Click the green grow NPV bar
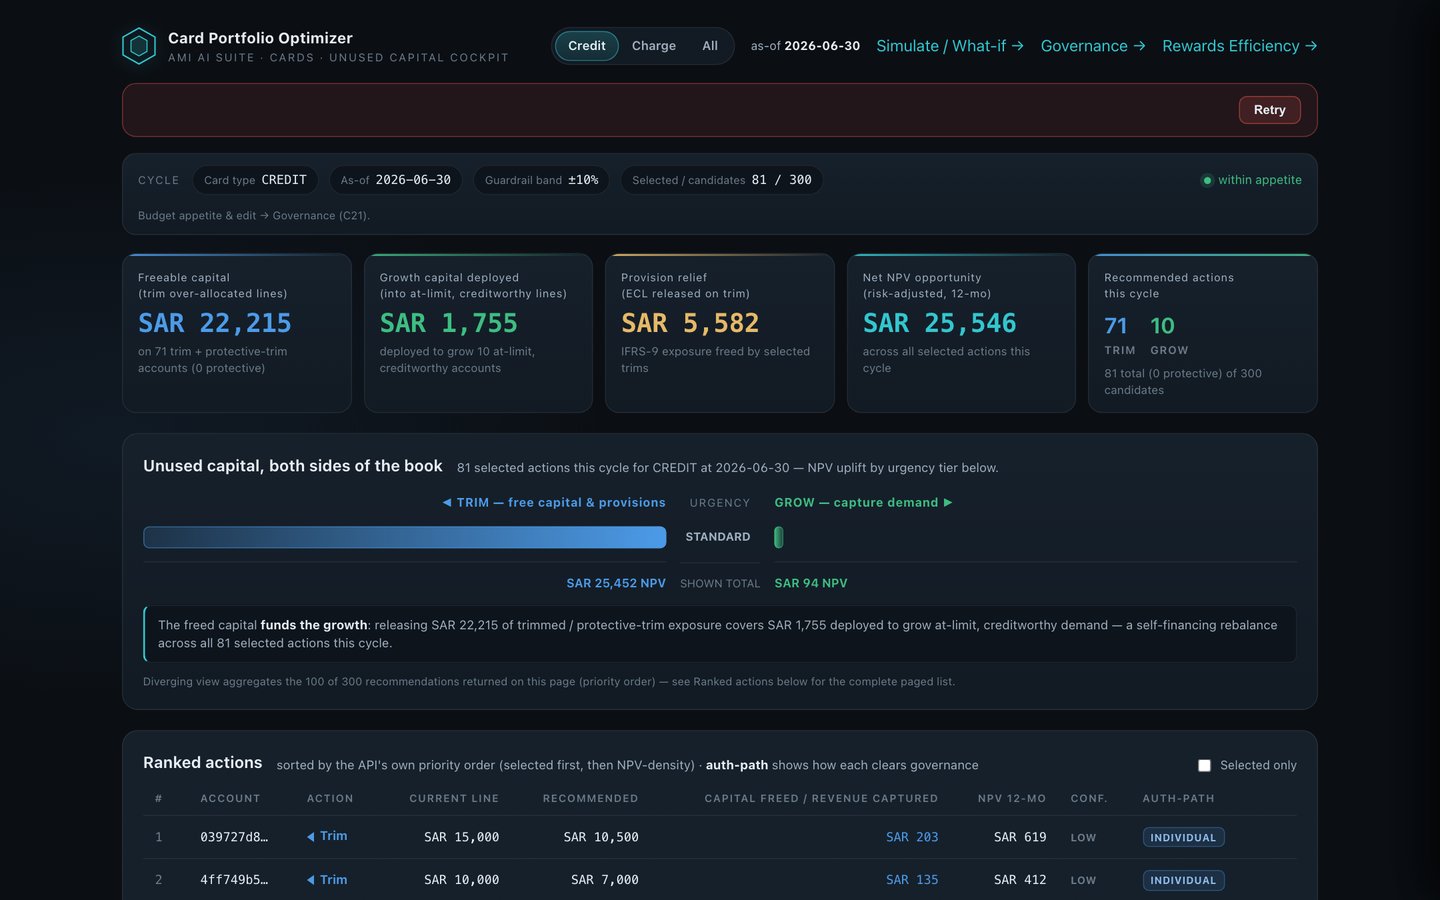Image resolution: width=1440 pixels, height=900 pixels. click(779, 537)
